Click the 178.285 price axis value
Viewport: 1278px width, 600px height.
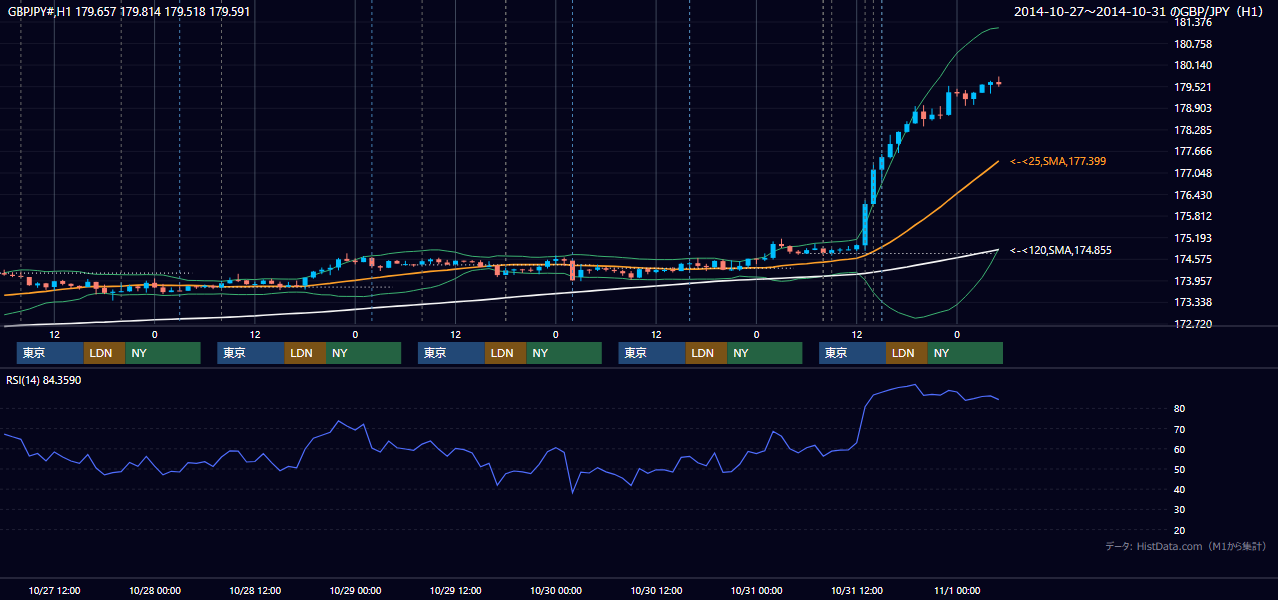1192,130
